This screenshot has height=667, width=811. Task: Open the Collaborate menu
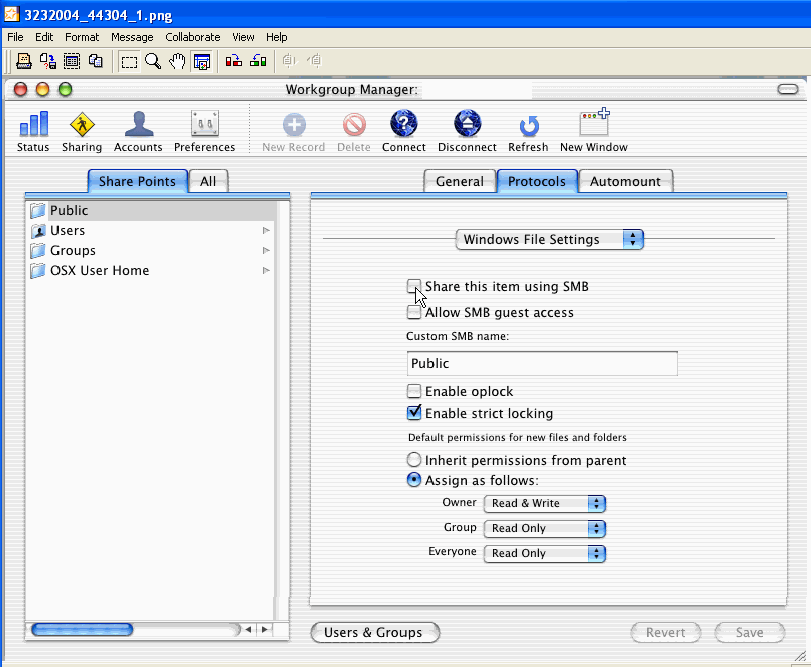pyautogui.click(x=192, y=37)
